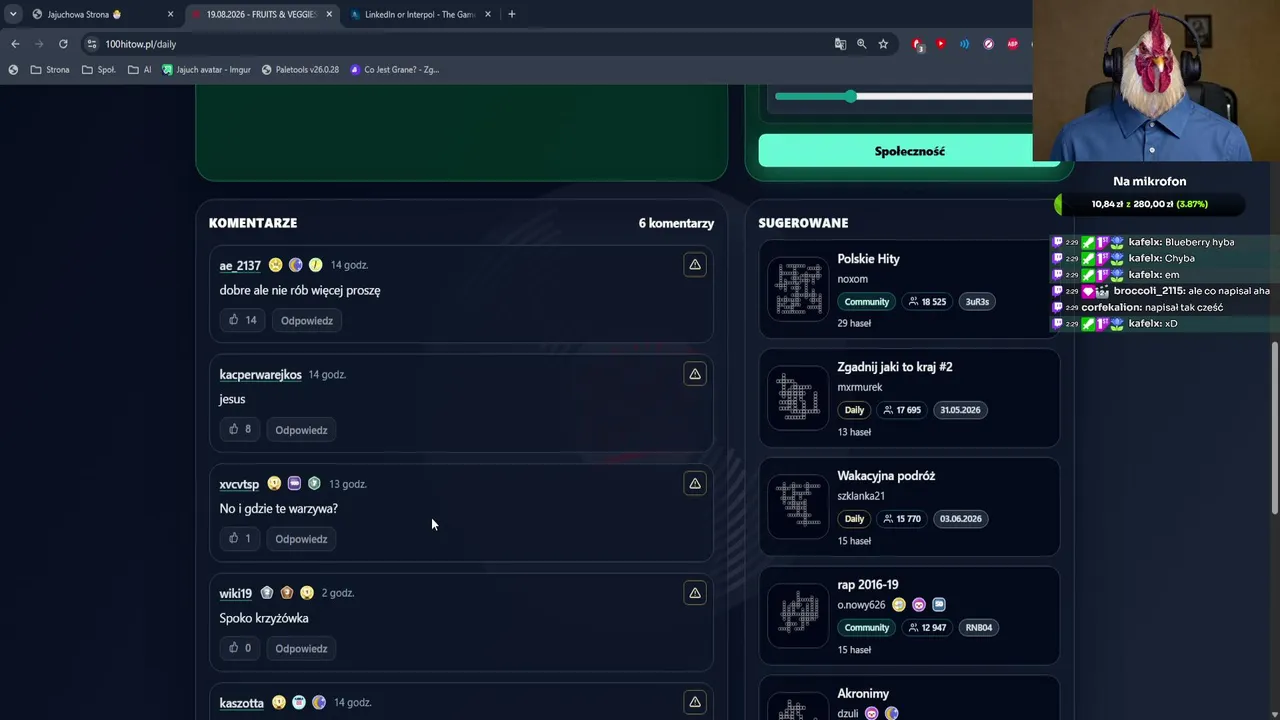Click Odpowiedz under the xvcvtsp comment
This screenshot has width=1280, height=720.
pos(301,539)
